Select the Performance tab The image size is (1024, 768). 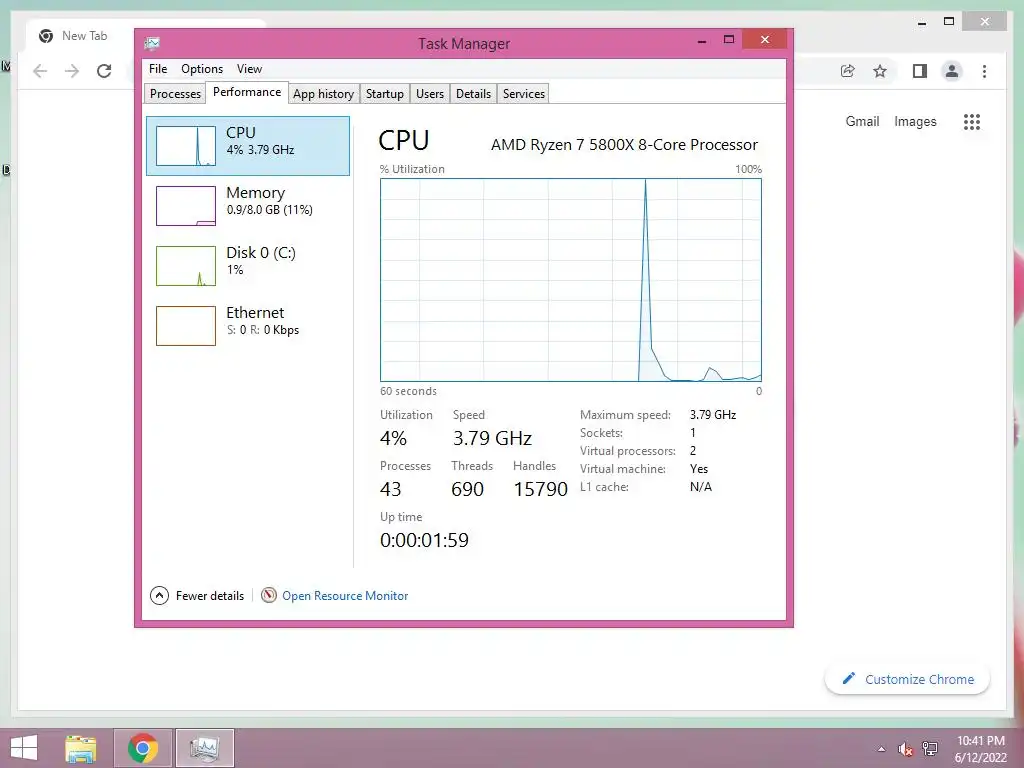(247, 92)
